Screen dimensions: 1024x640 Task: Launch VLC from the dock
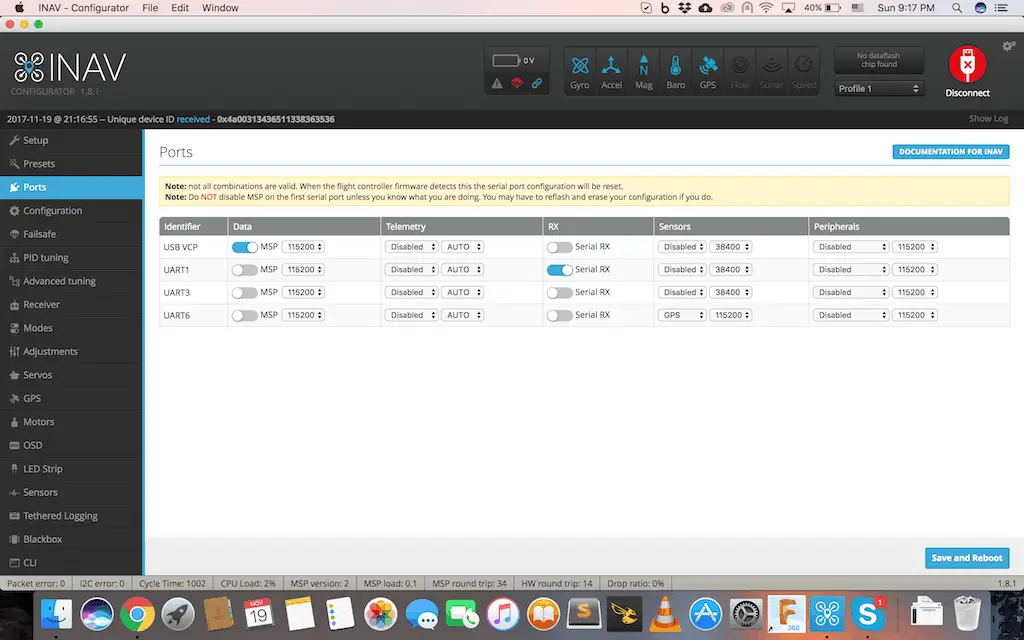pyautogui.click(x=665, y=614)
